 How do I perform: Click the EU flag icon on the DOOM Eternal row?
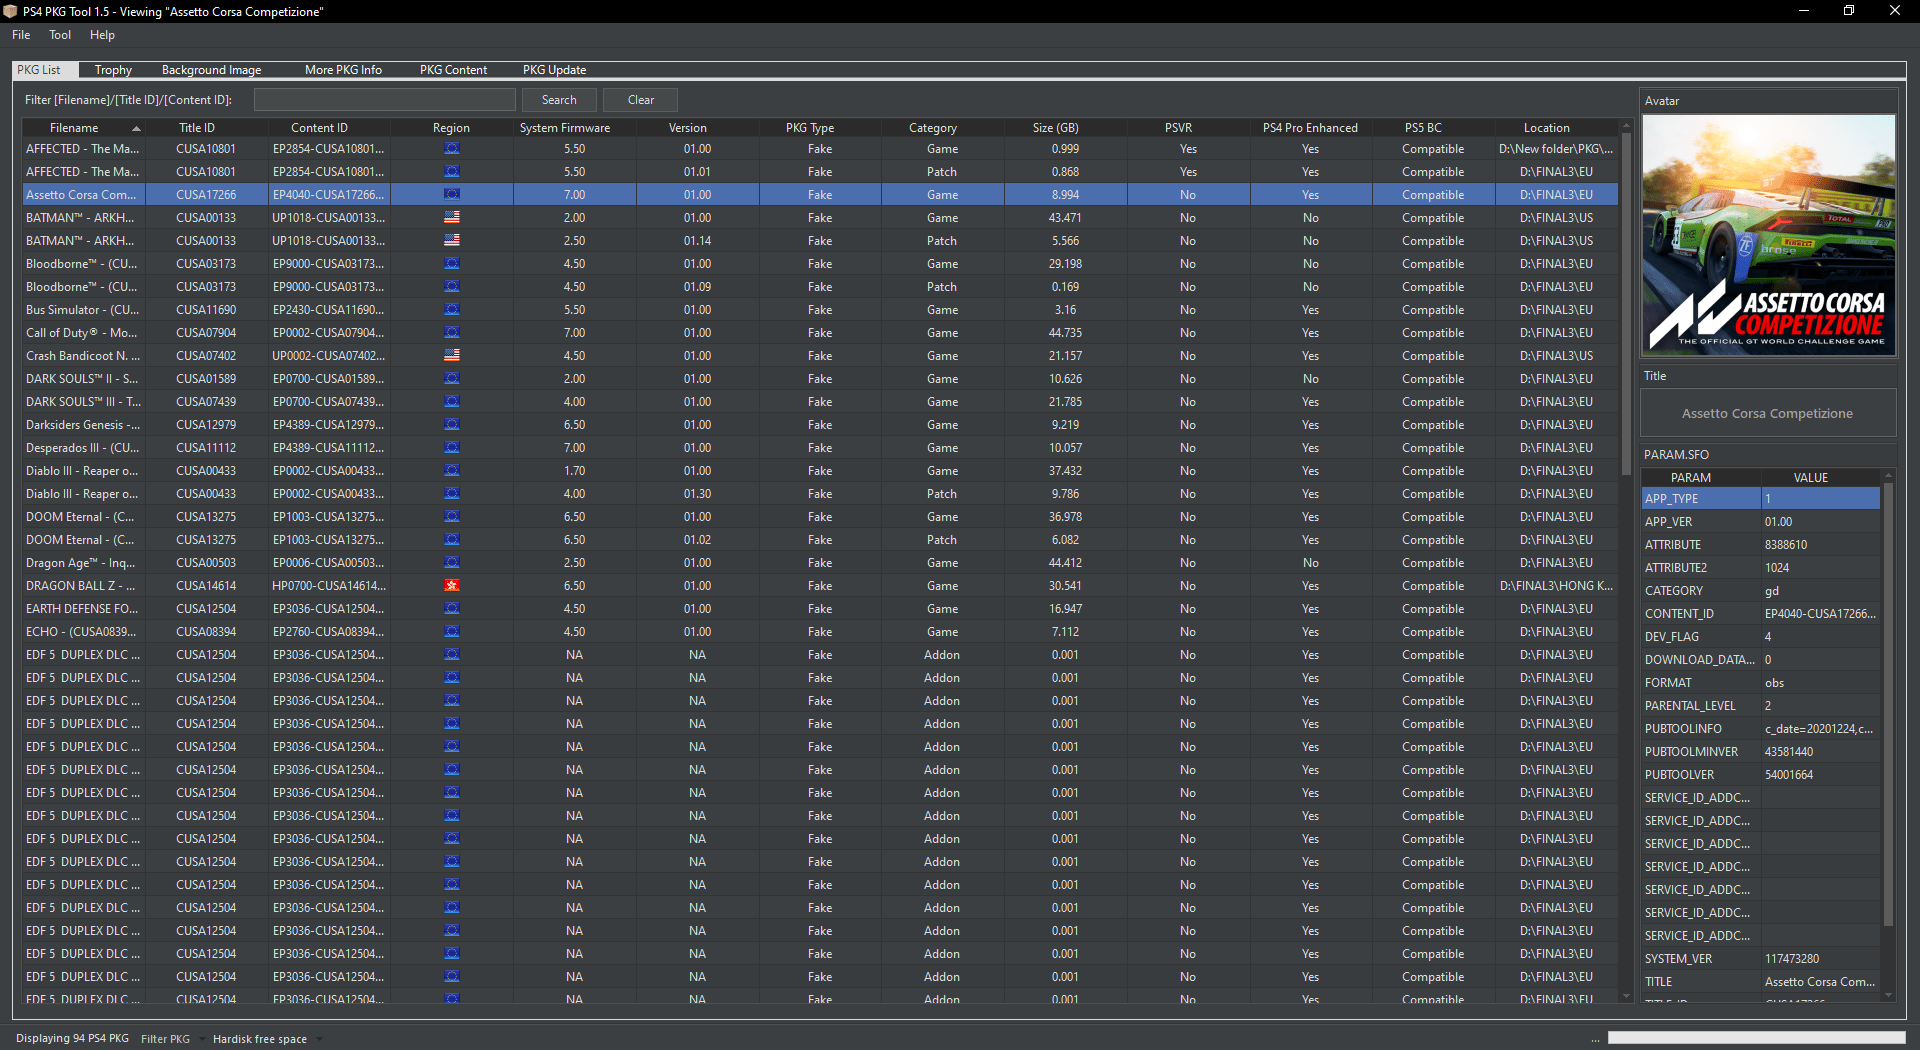point(452,516)
